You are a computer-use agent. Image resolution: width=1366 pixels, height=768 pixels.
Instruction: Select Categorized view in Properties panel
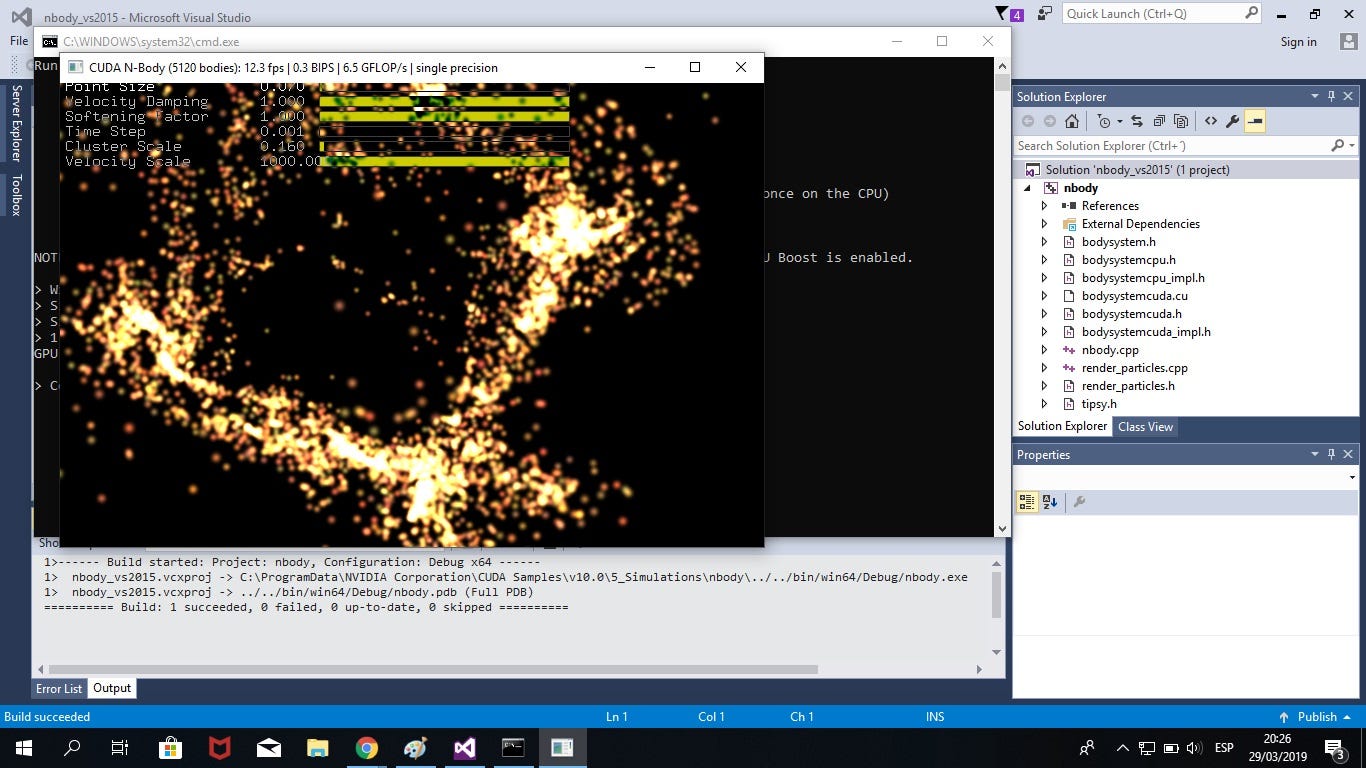point(1027,502)
